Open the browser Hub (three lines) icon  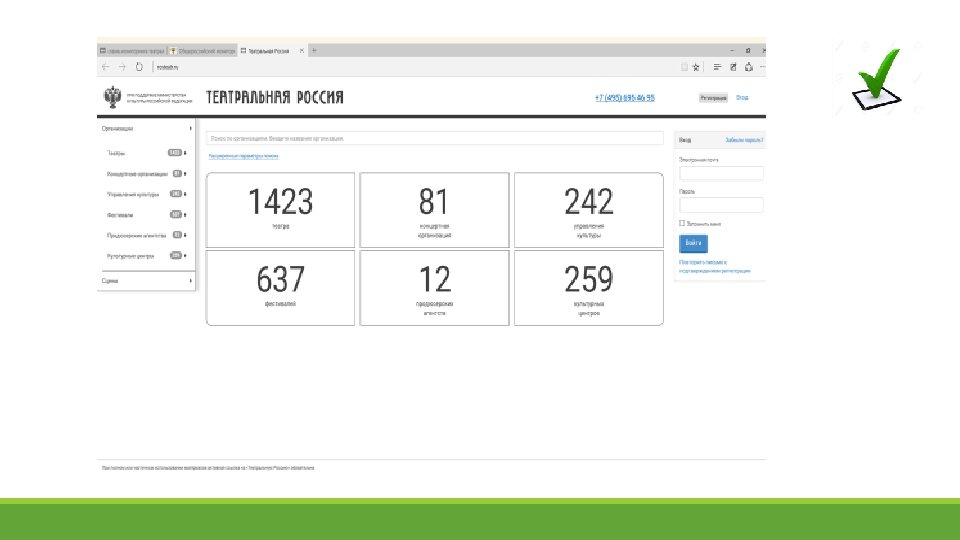[717, 67]
